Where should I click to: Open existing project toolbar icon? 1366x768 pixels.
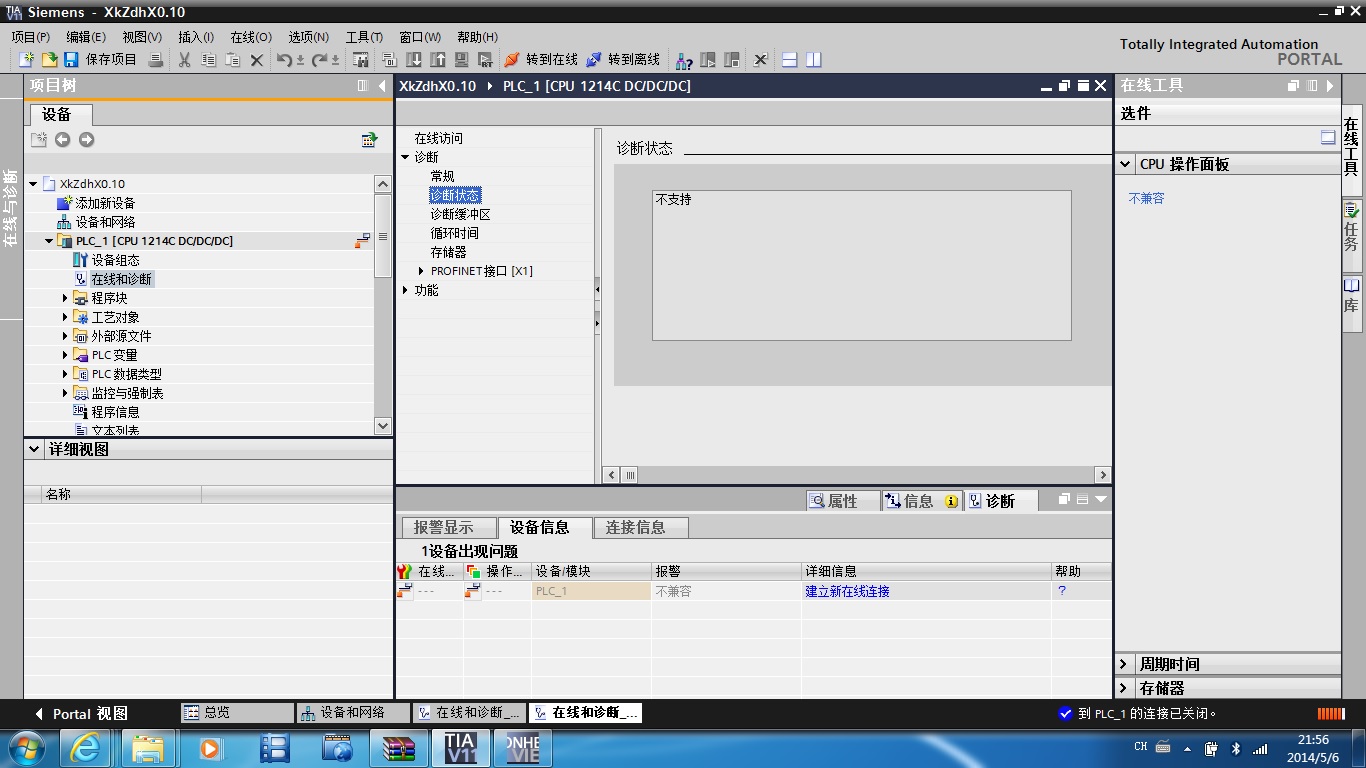point(49,60)
